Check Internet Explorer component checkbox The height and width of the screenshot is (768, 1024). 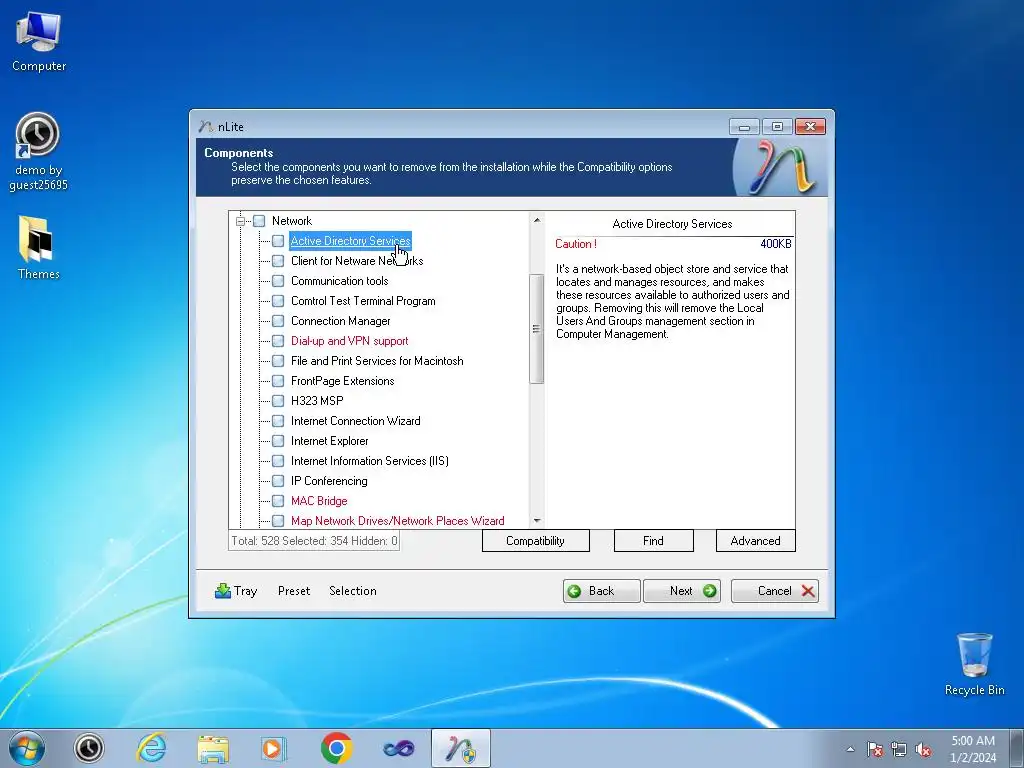pos(278,441)
